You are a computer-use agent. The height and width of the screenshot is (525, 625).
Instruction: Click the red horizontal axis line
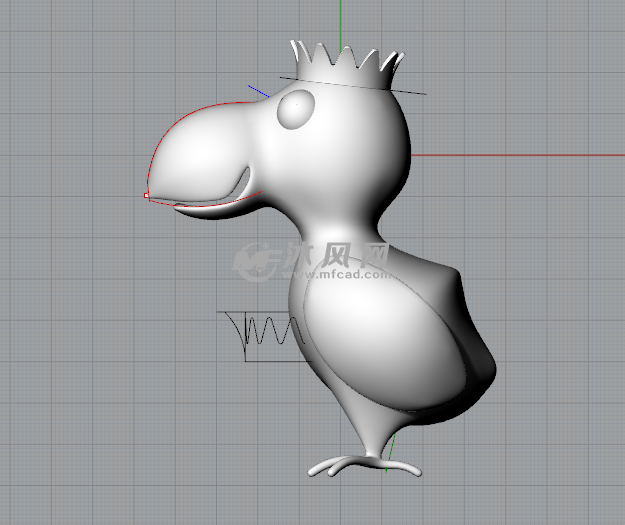(x=520, y=155)
